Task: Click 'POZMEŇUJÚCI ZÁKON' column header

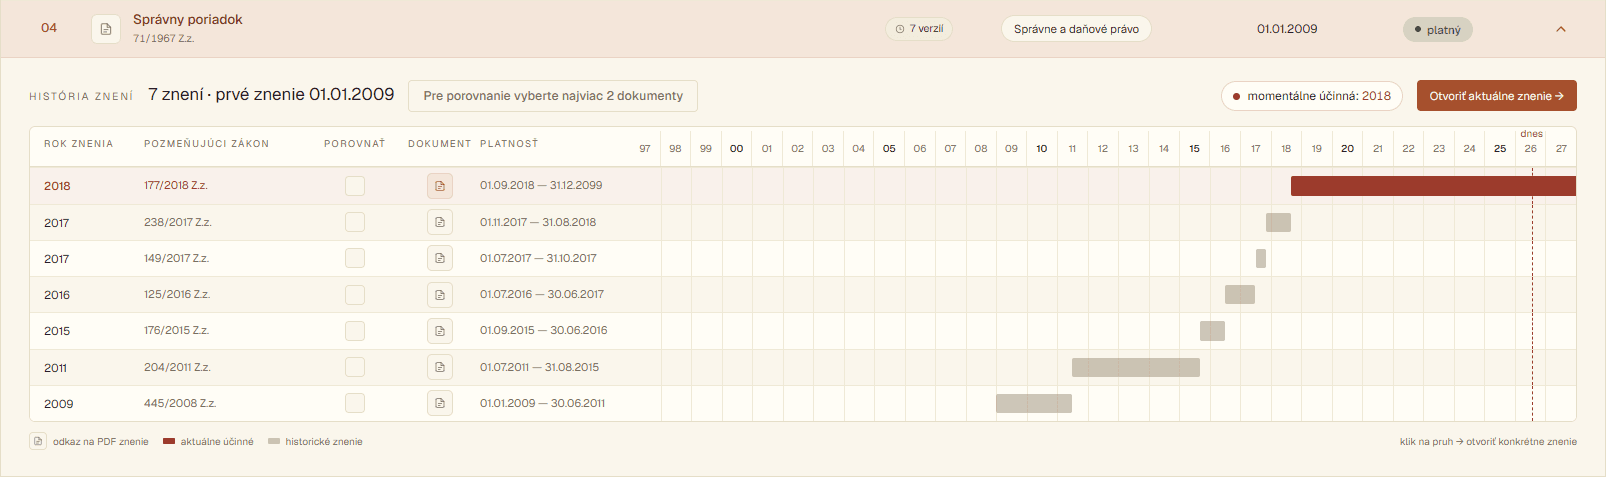Action: [x=207, y=144]
